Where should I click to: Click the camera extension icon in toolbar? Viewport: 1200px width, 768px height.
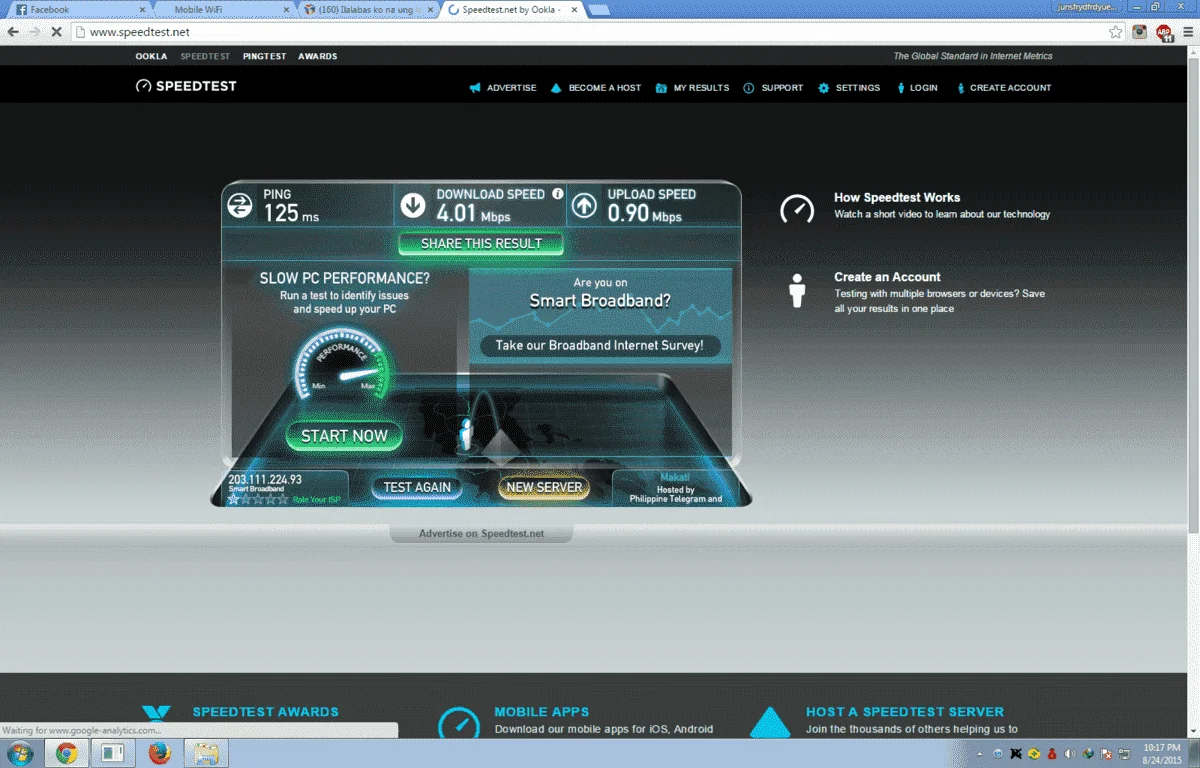[1140, 32]
